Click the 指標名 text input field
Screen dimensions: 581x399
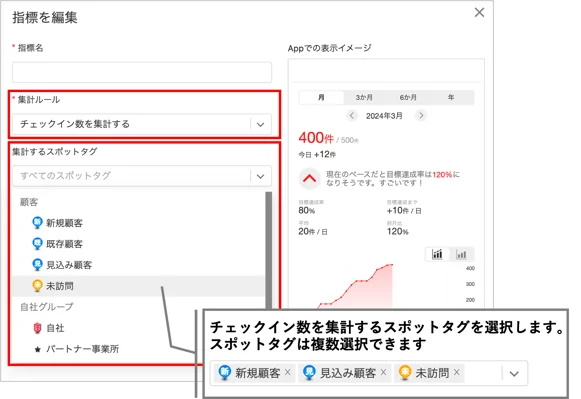click(142, 72)
